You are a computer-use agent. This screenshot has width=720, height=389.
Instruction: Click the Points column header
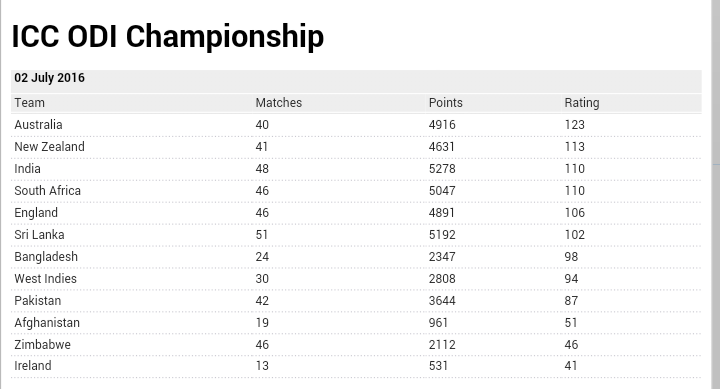[x=445, y=102]
